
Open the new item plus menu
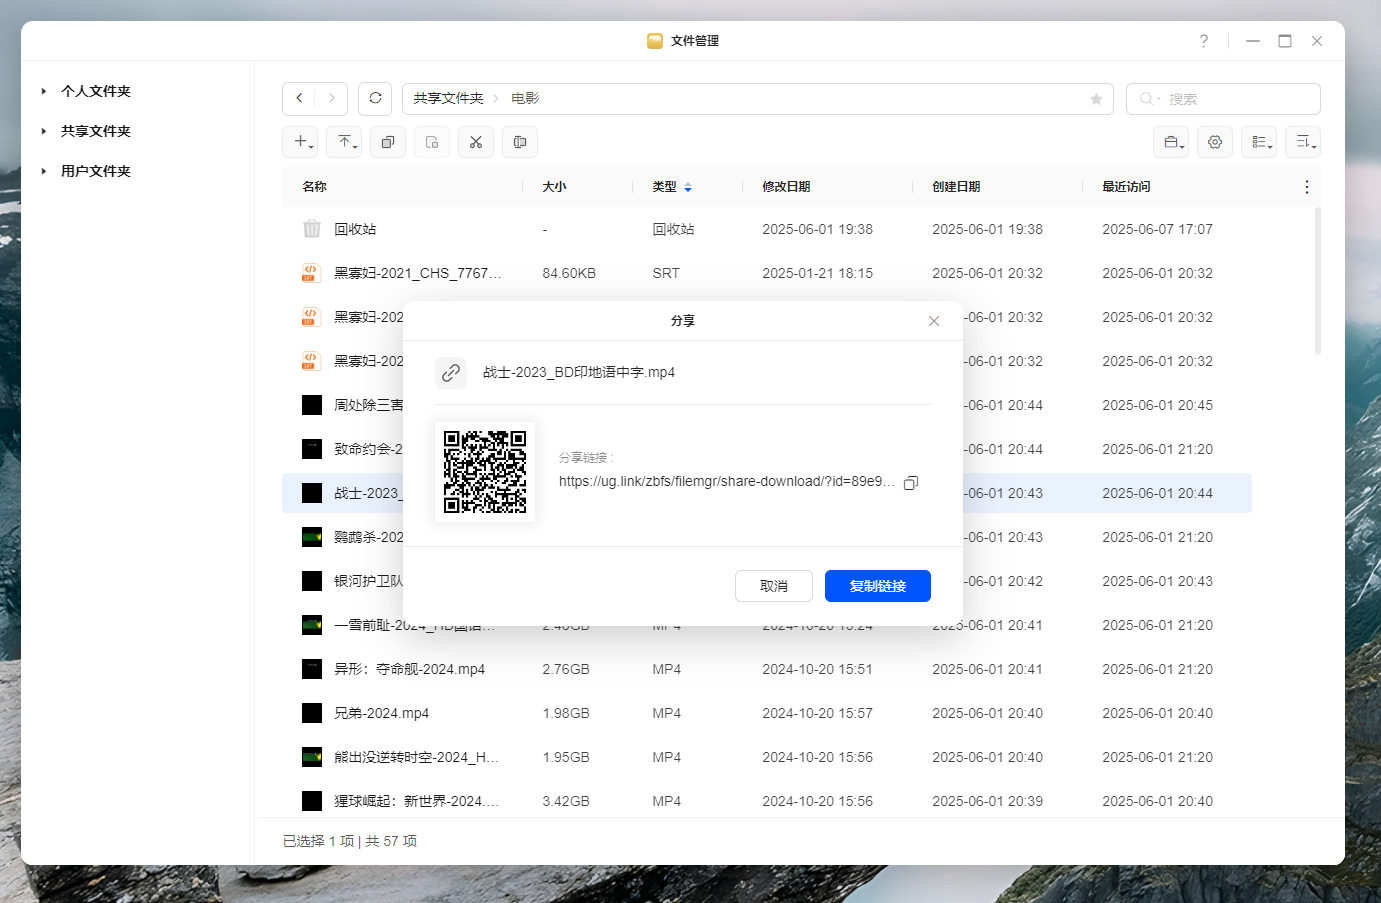coord(301,142)
